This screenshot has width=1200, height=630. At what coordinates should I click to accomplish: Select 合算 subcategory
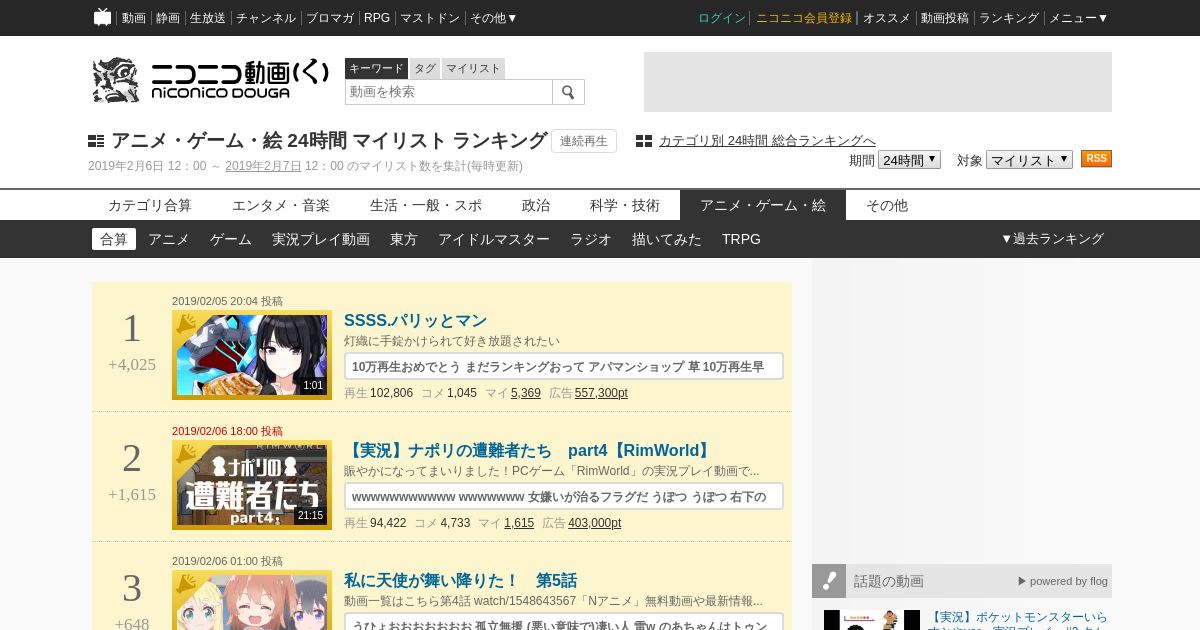[114, 239]
